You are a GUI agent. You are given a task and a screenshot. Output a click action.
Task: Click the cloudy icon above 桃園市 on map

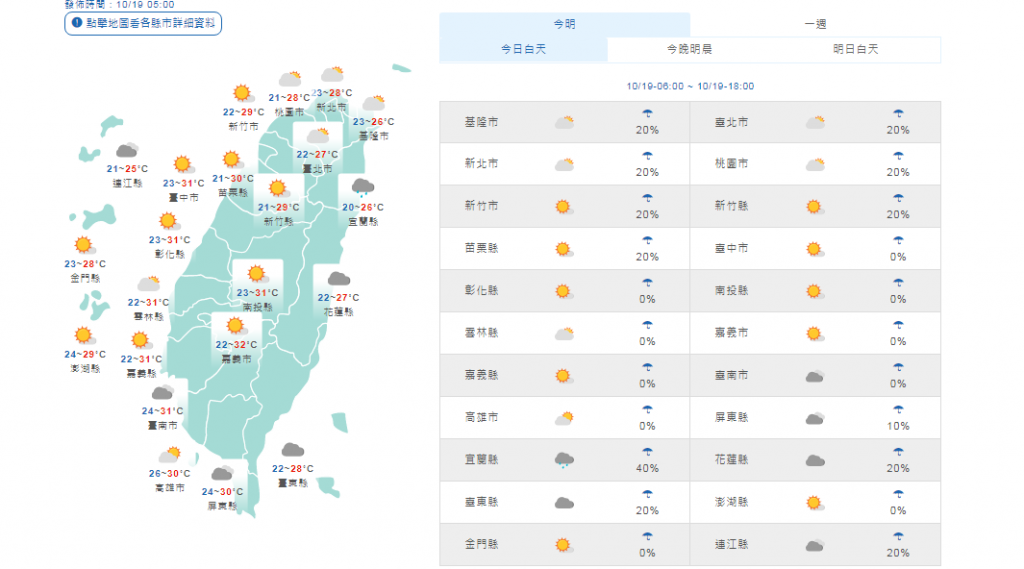tap(289, 79)
